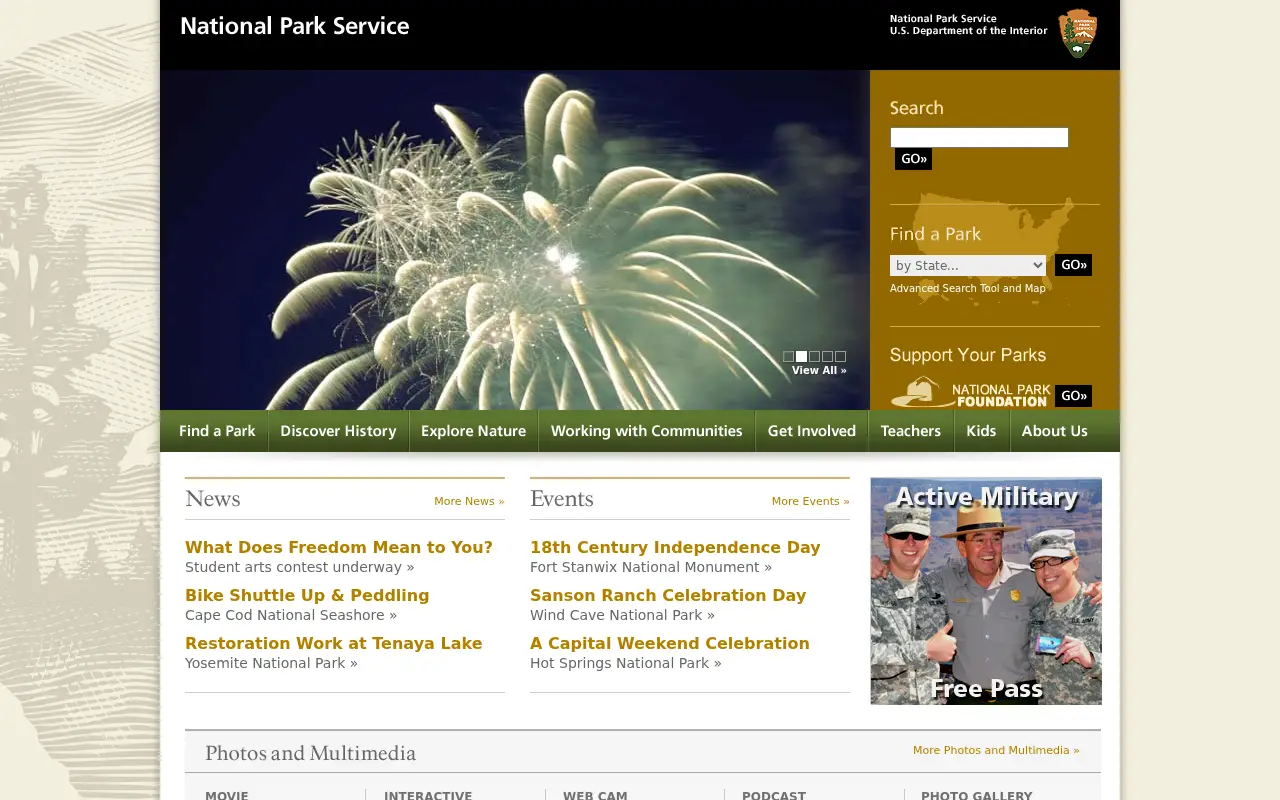Select the fifth slideshow indicator square

coord(840,356)
